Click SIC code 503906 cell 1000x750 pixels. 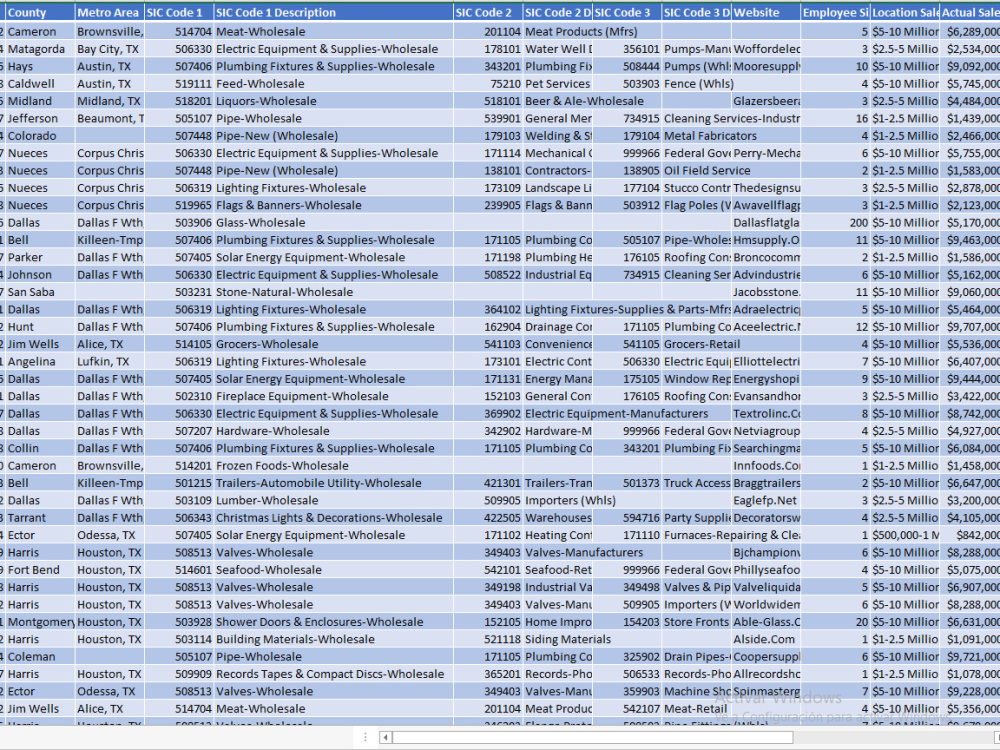(179, 223)
